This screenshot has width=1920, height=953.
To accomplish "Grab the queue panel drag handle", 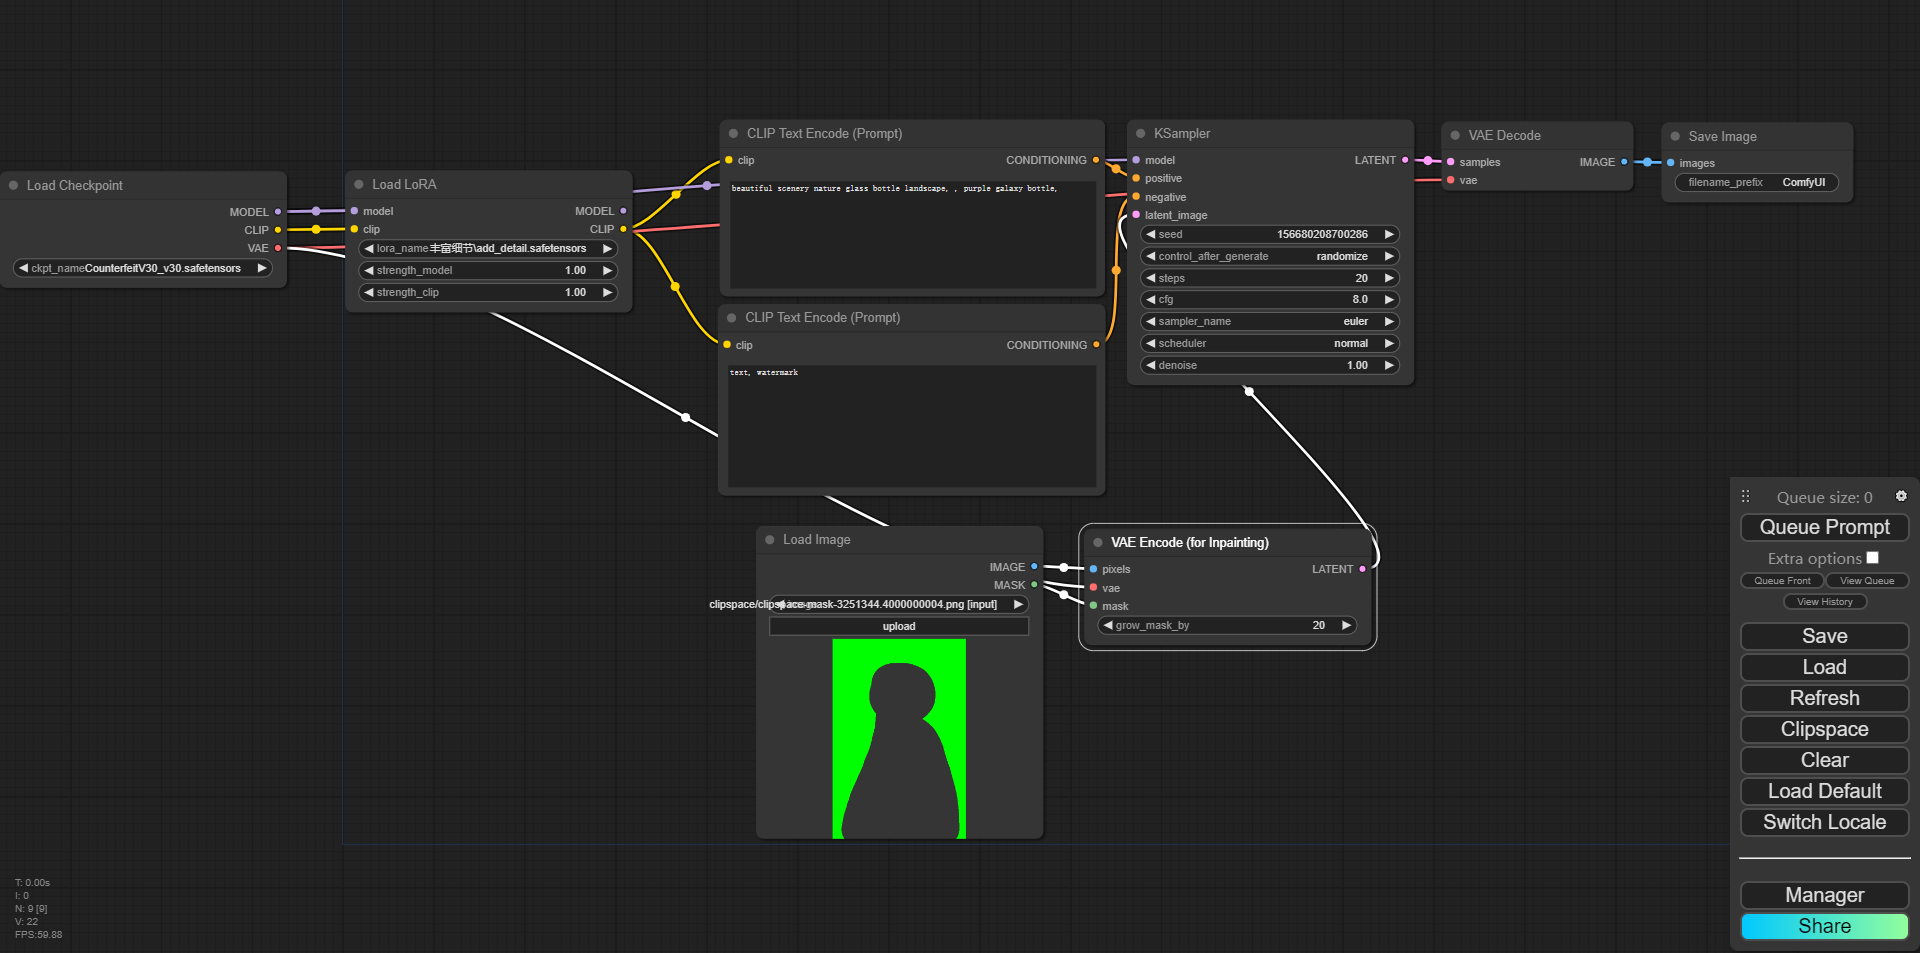I will pos(1746,496).
